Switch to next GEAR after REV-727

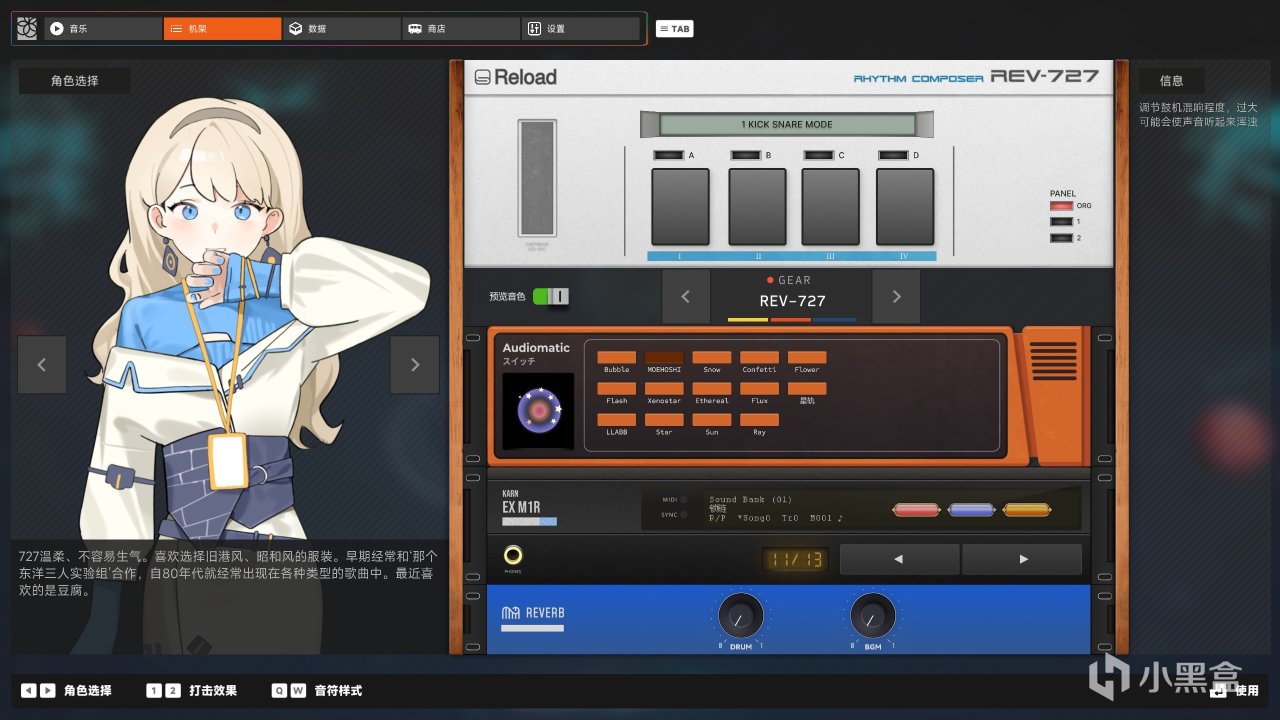pyautogui.click(x=896, y=296)
